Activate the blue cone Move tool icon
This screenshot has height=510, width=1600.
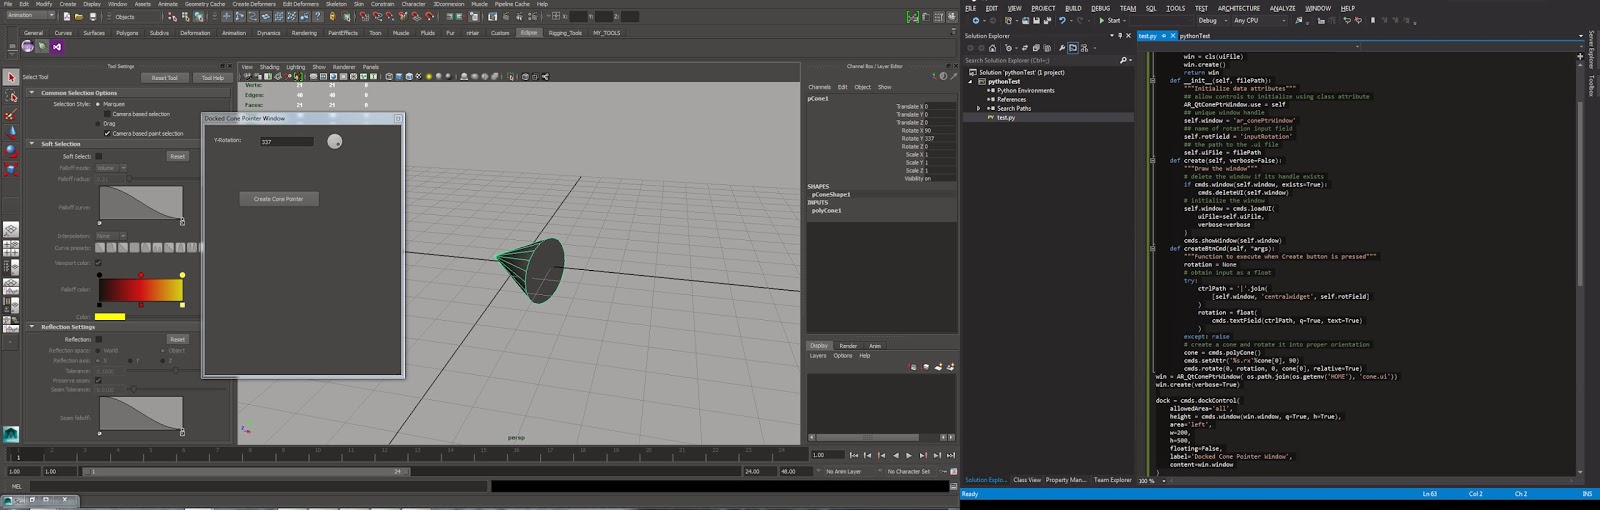(10, 132)
